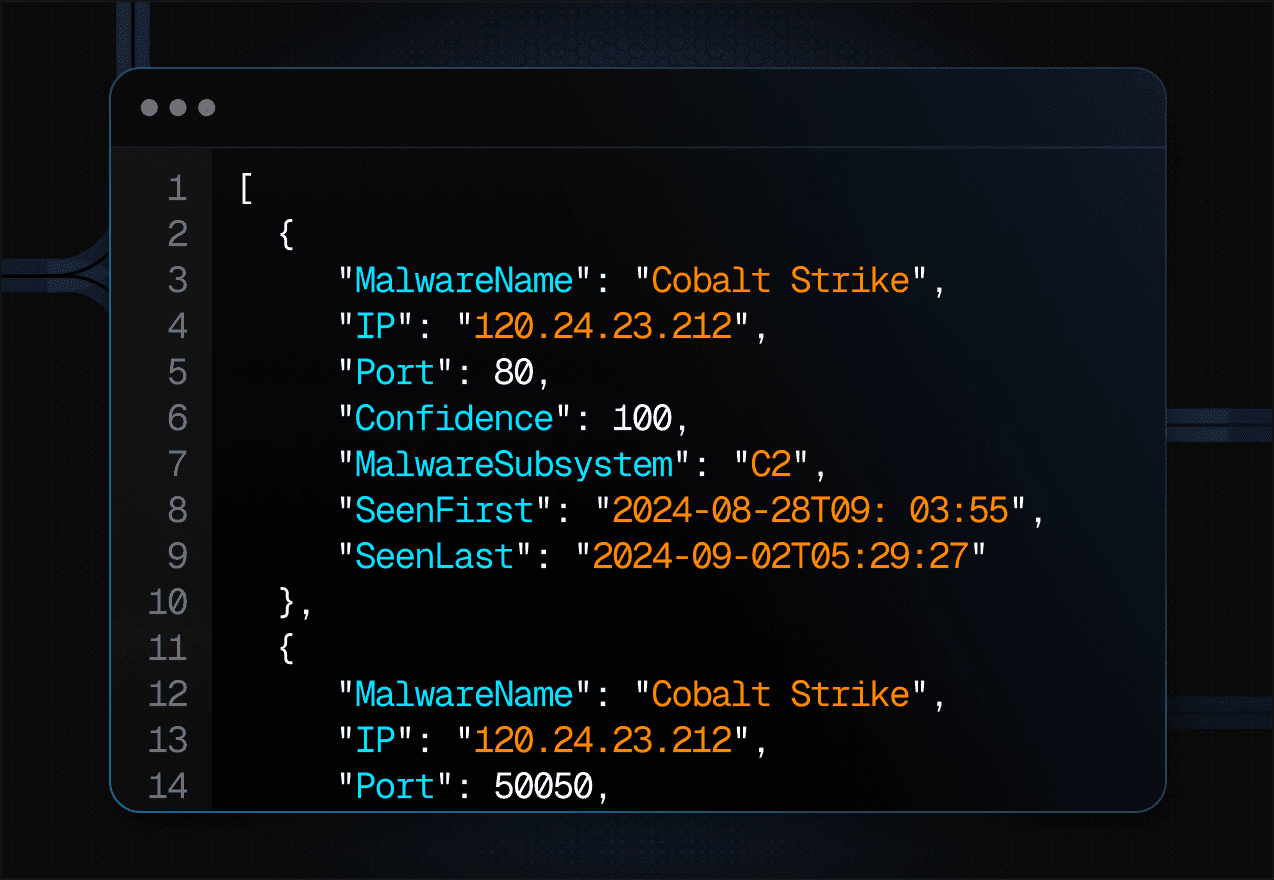Click the leftmost window control dot
1274x880 pixels.
pos(149,108)
